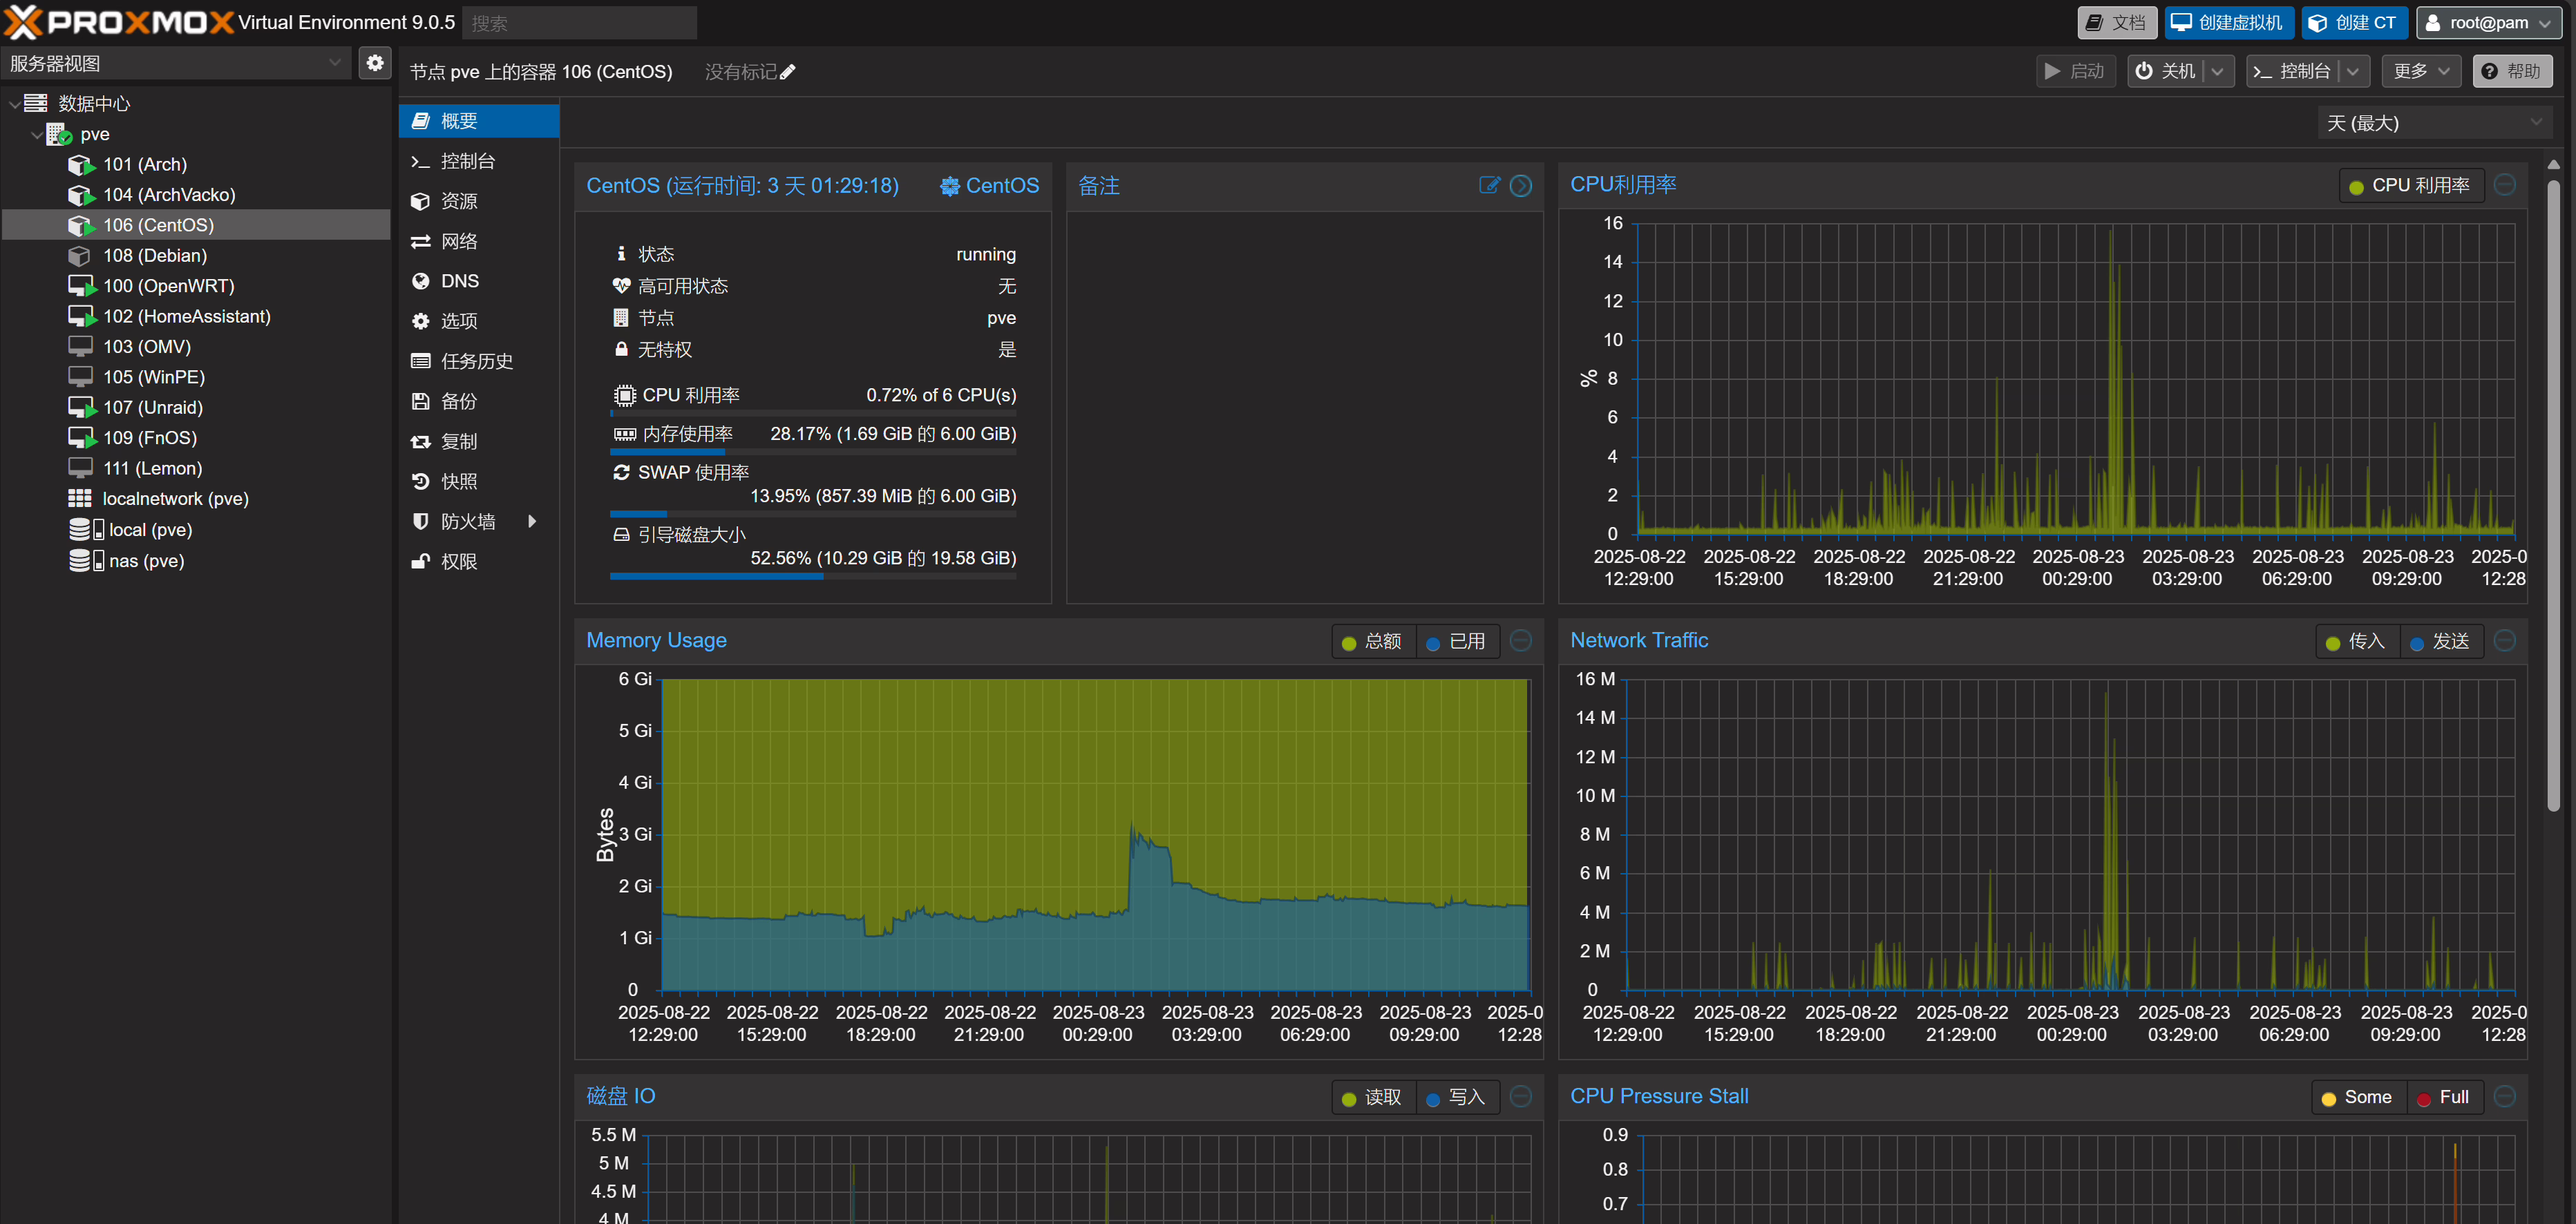Edit the tag pencil icon beside 没有标记
Screen dimensions: 2576x1224
[788, 72]
